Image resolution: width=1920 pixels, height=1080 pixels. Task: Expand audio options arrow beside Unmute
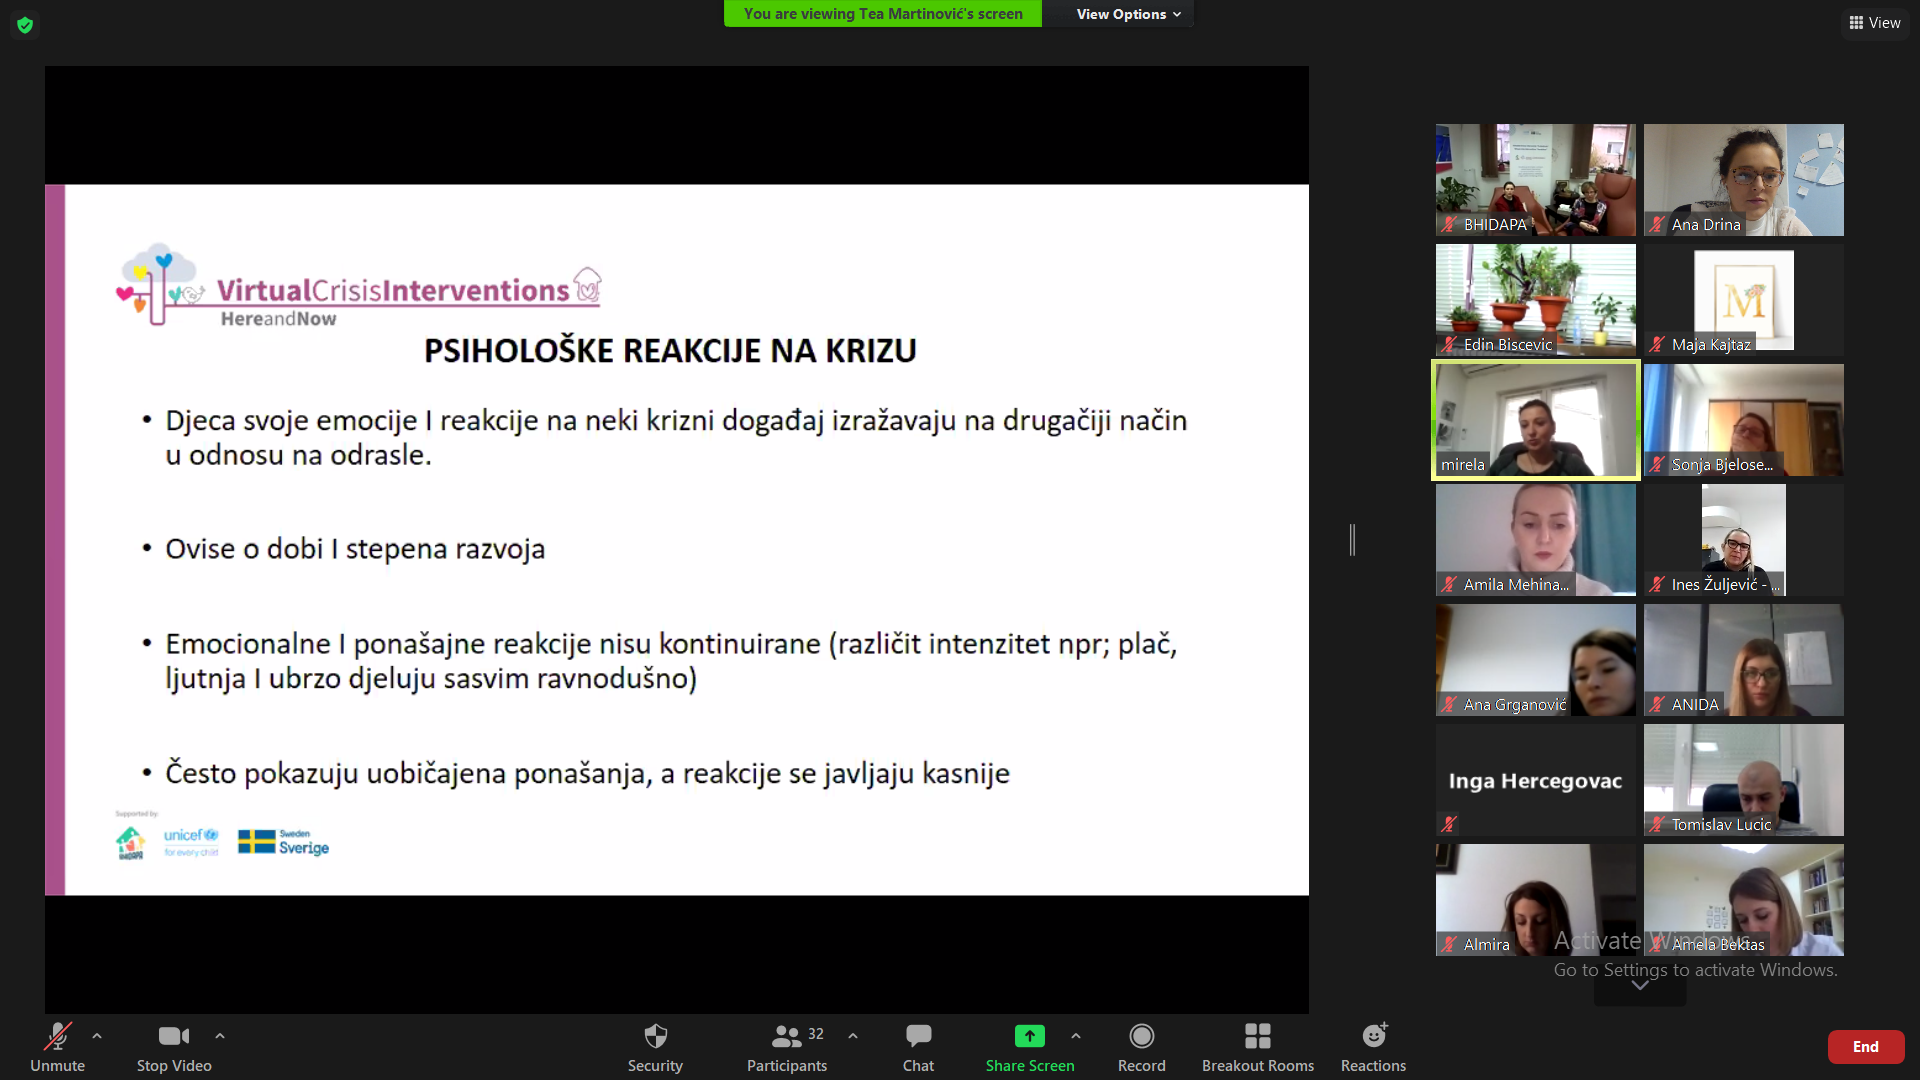pyautogui.click(x=97, y=1036)
